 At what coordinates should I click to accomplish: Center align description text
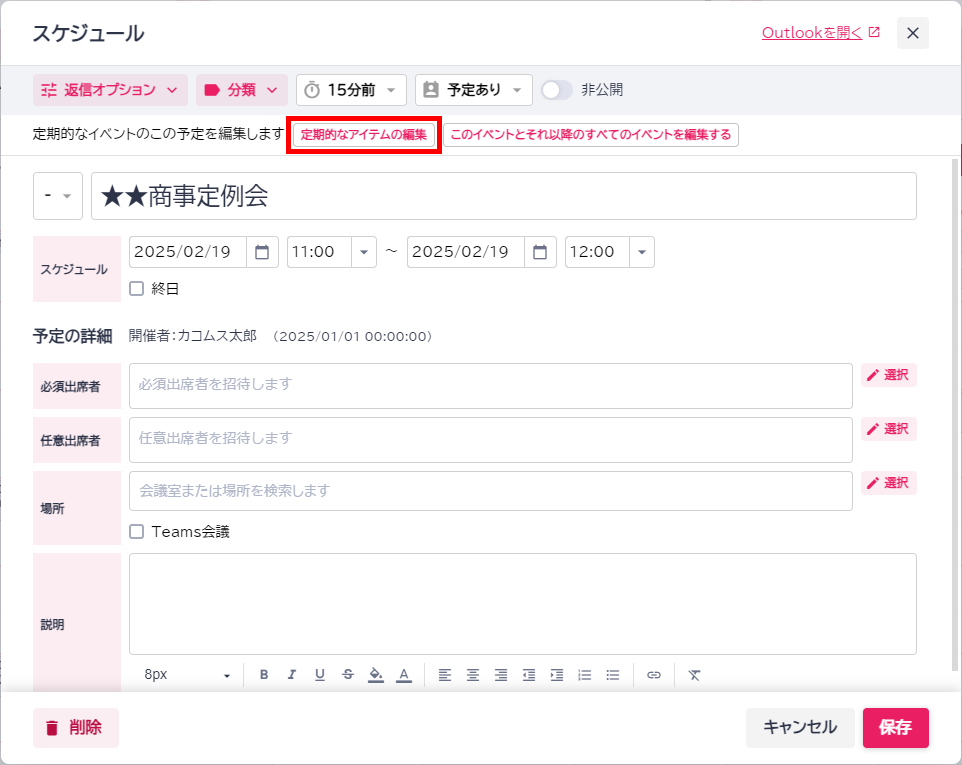473,675
